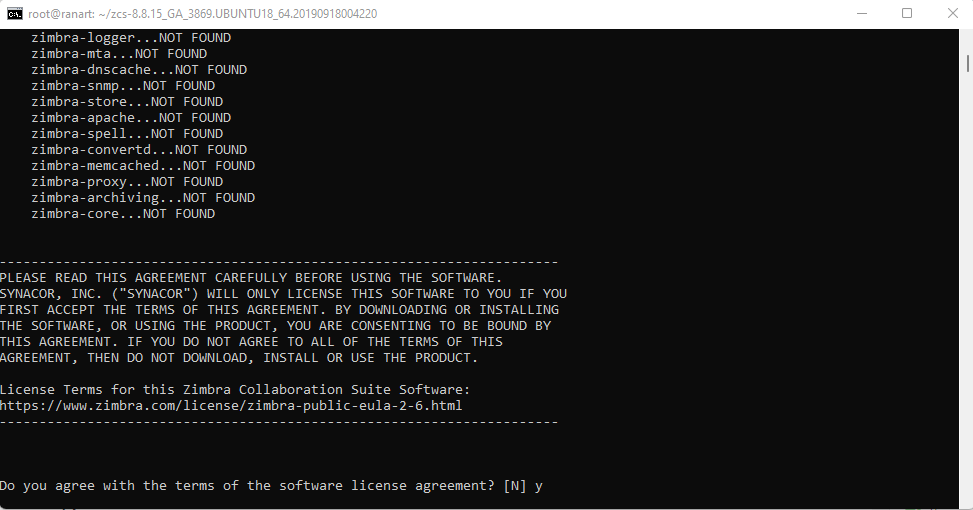Close the terminal window
Image resolution: width=973 pixels, height=510 pixels.
click(x=953, y=14)
